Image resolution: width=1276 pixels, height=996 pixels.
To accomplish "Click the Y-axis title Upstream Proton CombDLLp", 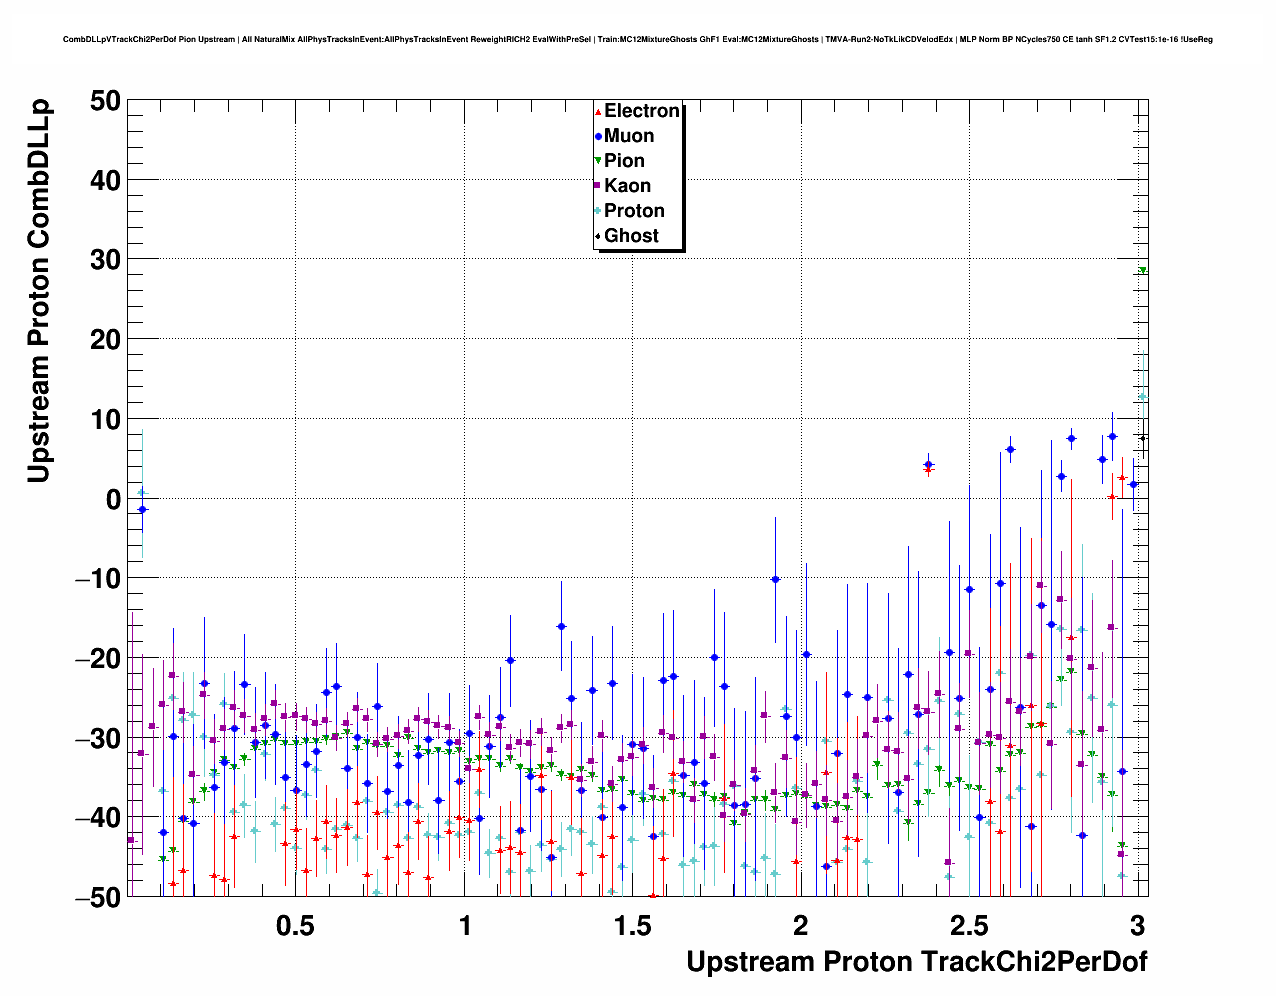I will pyautogui.click(x=38, y=291).
